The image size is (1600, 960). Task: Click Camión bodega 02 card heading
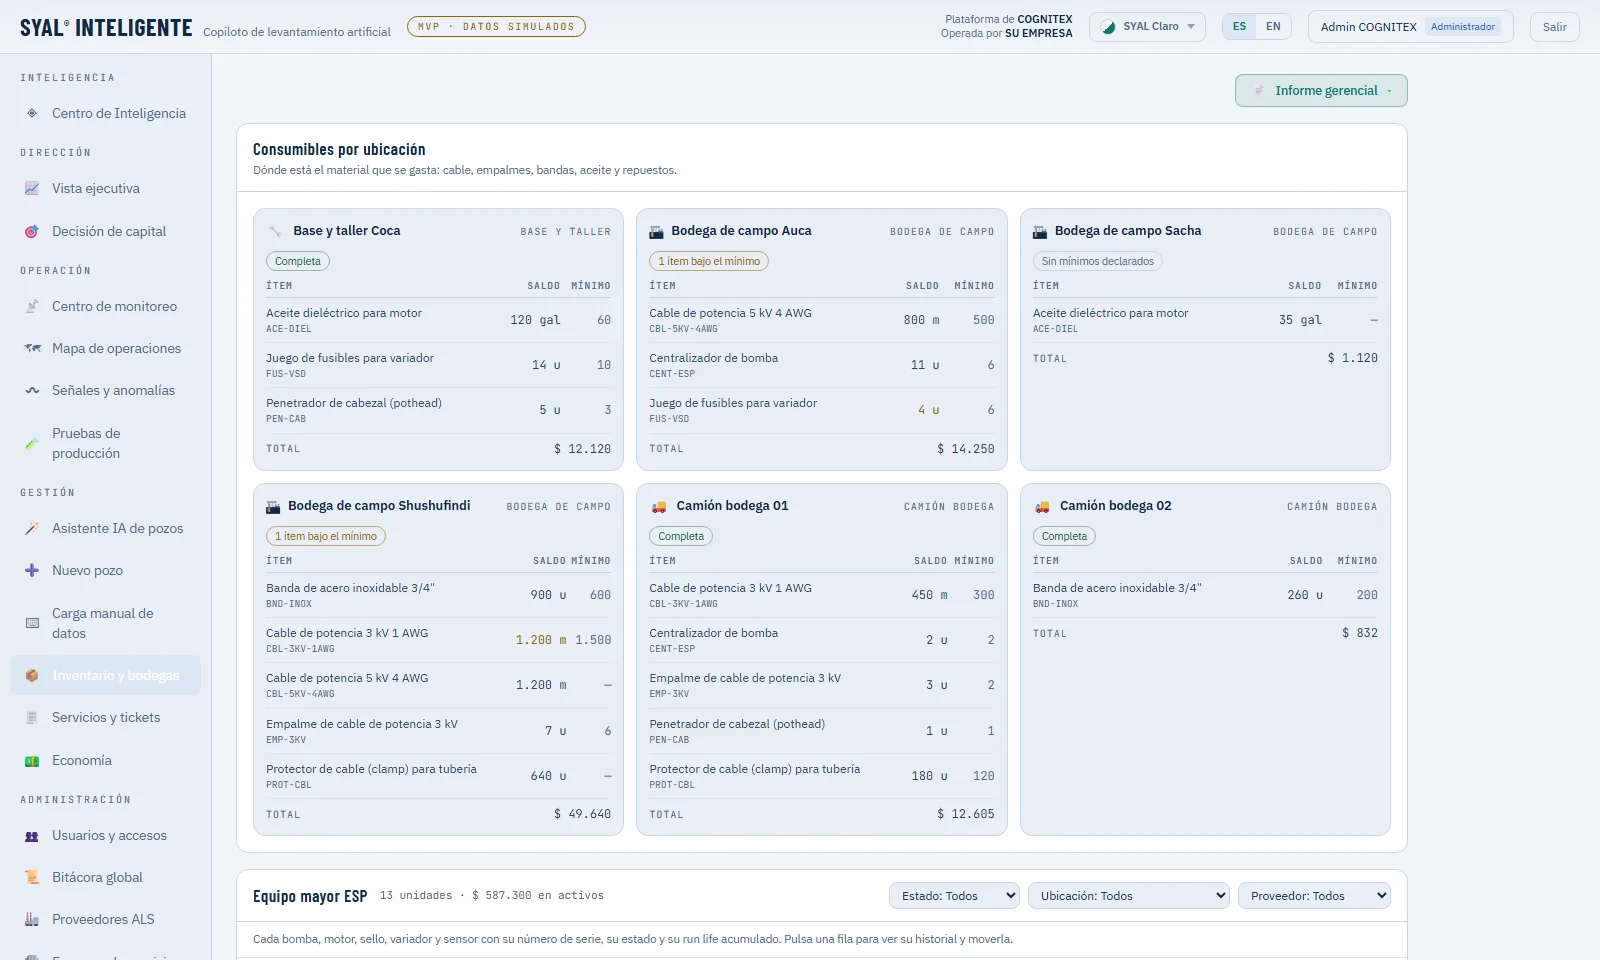coord(1116,506)
